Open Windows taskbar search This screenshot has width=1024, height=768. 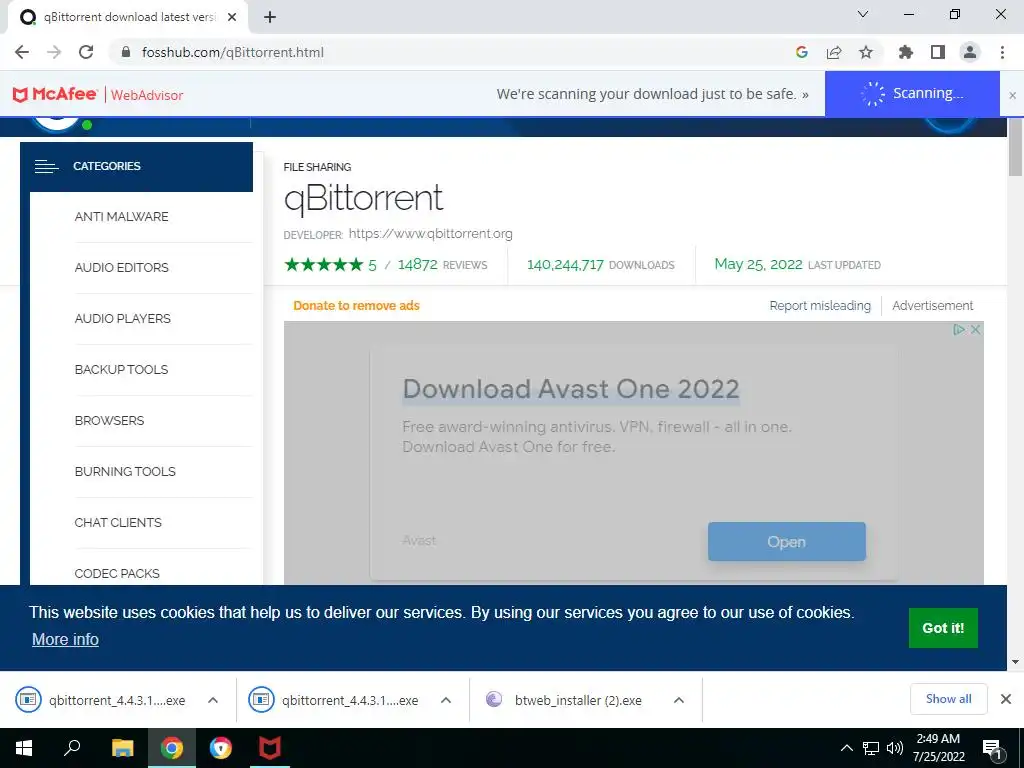(72, 748)
